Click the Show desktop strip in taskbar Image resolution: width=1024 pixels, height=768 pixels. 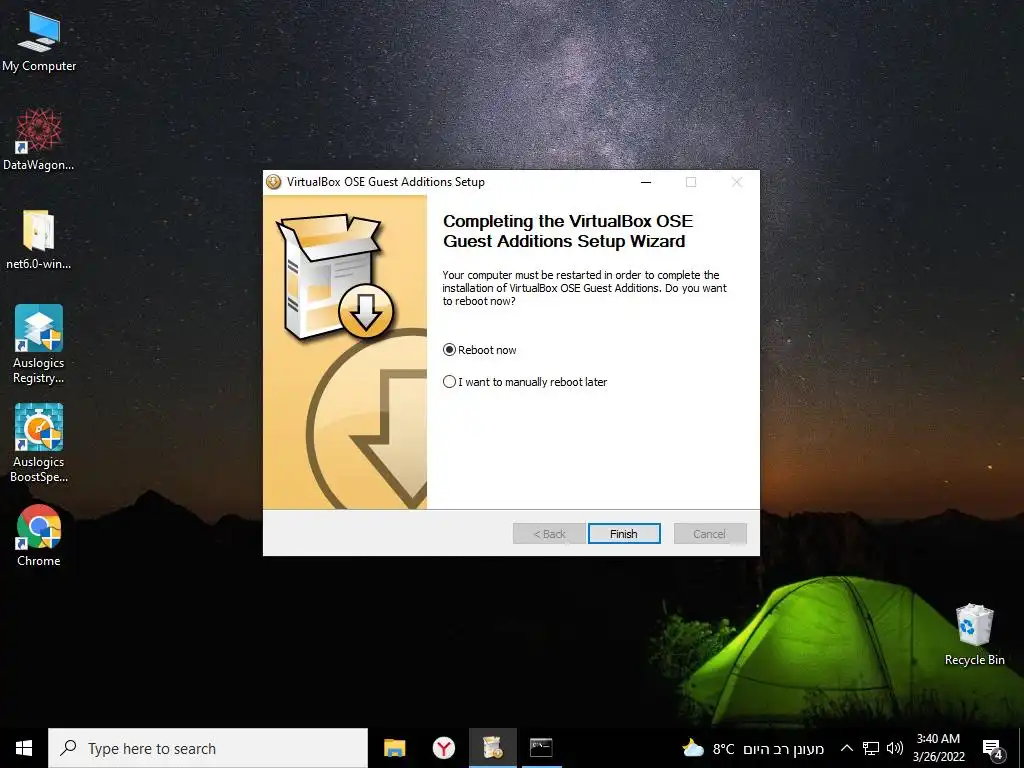click(1021, 748)
